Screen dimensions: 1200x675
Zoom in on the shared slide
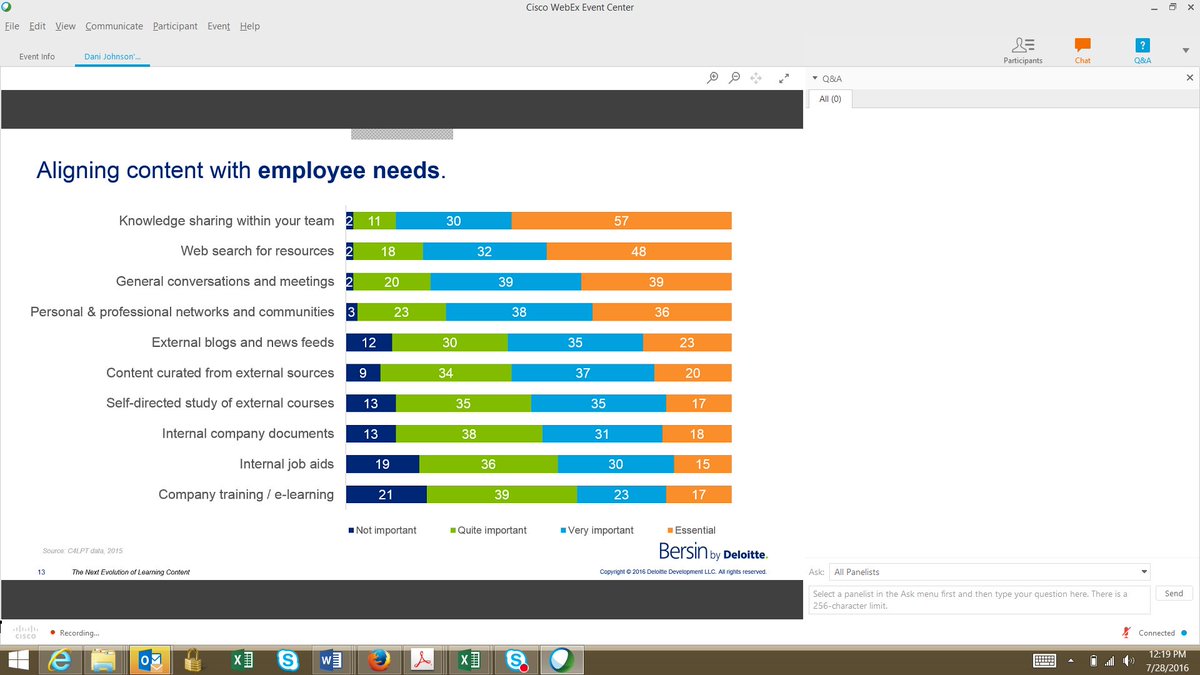tap(713, 78)
